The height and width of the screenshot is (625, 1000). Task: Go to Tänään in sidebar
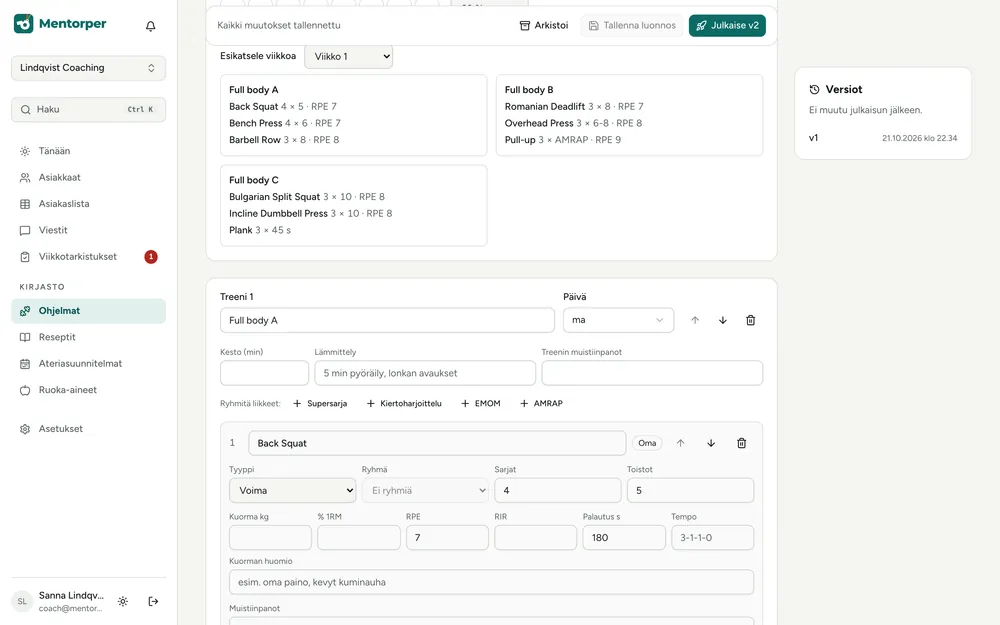89,151
